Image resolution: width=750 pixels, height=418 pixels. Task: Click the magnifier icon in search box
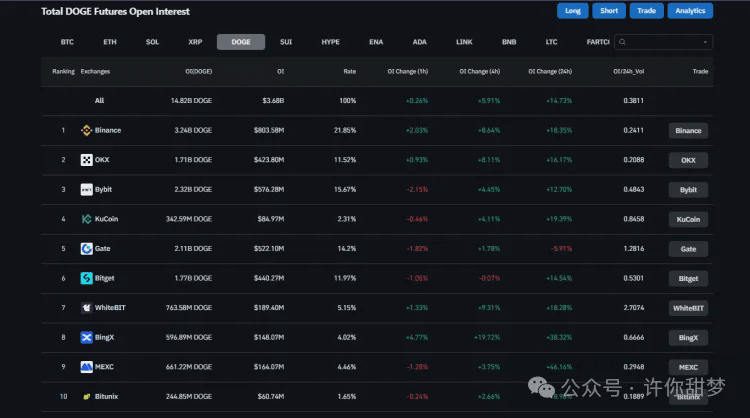(622, 42)
